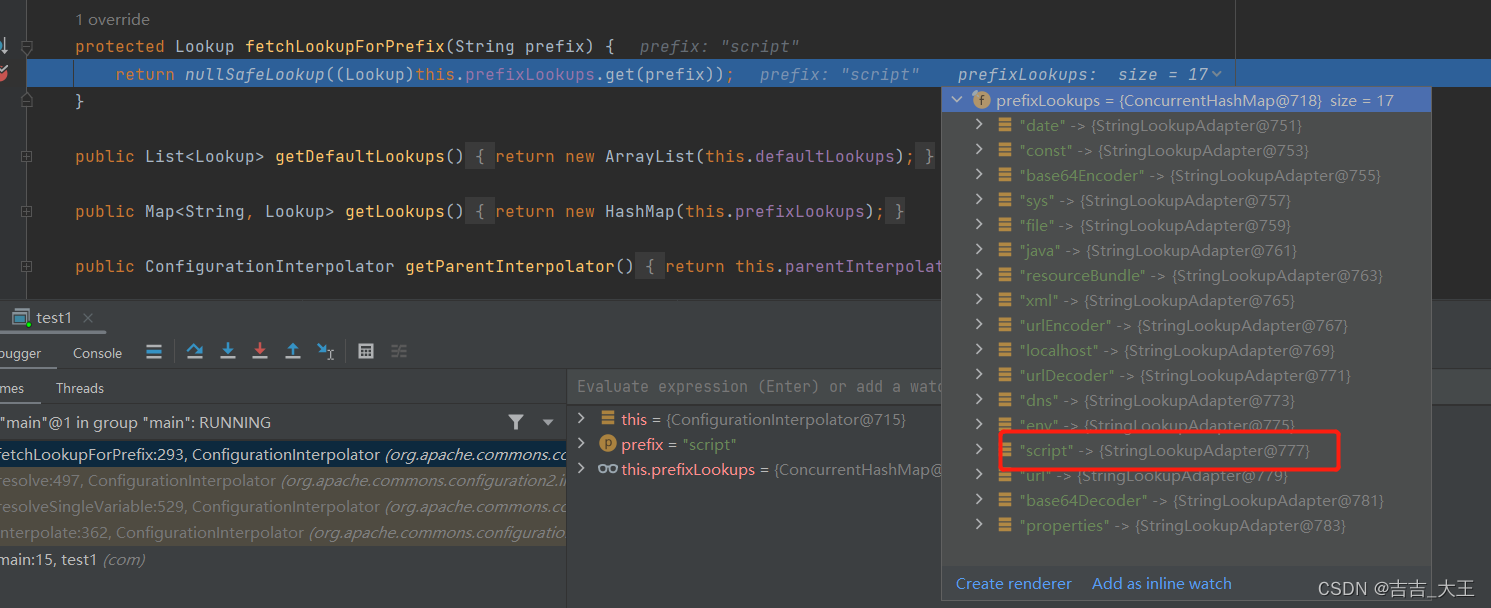Click the Create renderer link
Image resolution: width=1491 pixels, height=608 pixels.
click(1013, 583)
